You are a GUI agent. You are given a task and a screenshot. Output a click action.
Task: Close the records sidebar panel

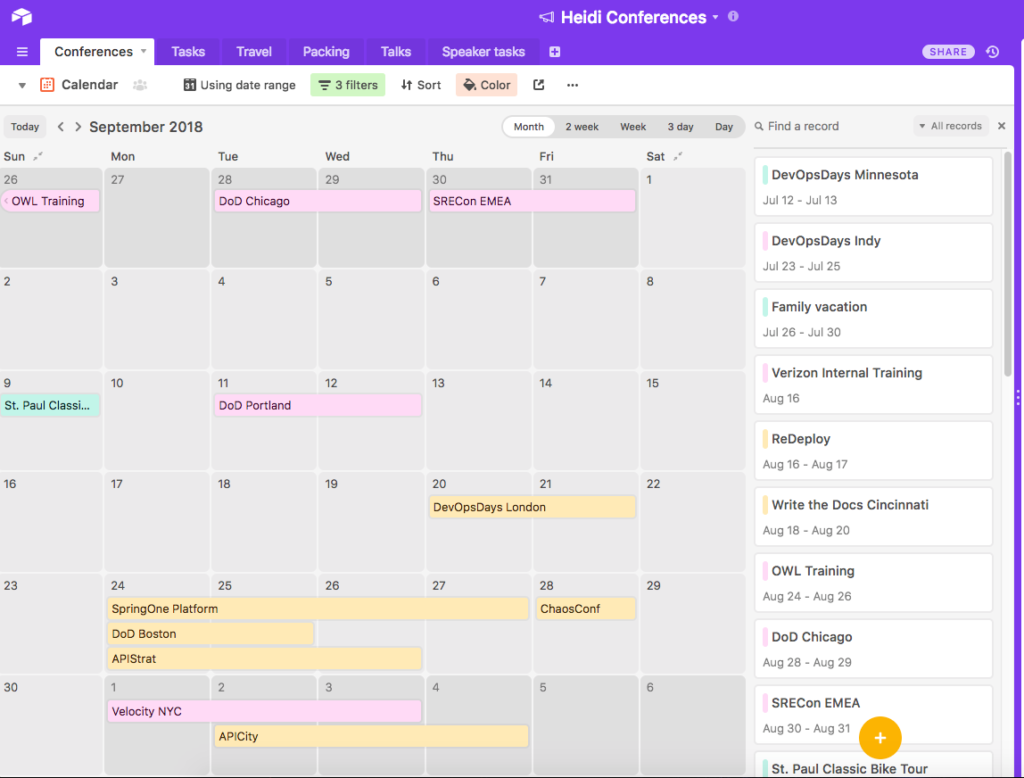pyautogui.click(x=1002, y=125)
